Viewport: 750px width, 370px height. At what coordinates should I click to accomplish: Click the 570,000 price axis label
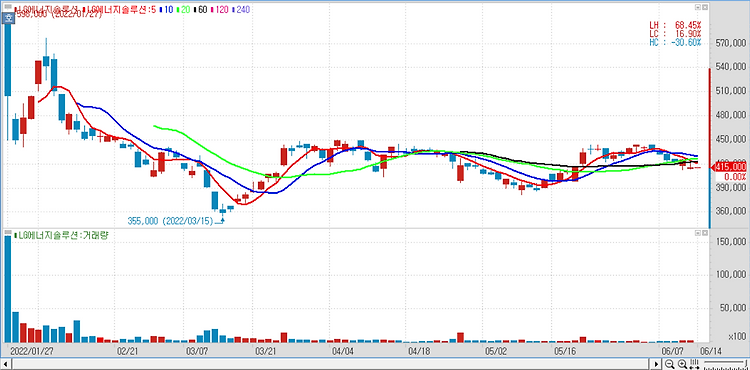pyautogui.click(x=731, y=44)
